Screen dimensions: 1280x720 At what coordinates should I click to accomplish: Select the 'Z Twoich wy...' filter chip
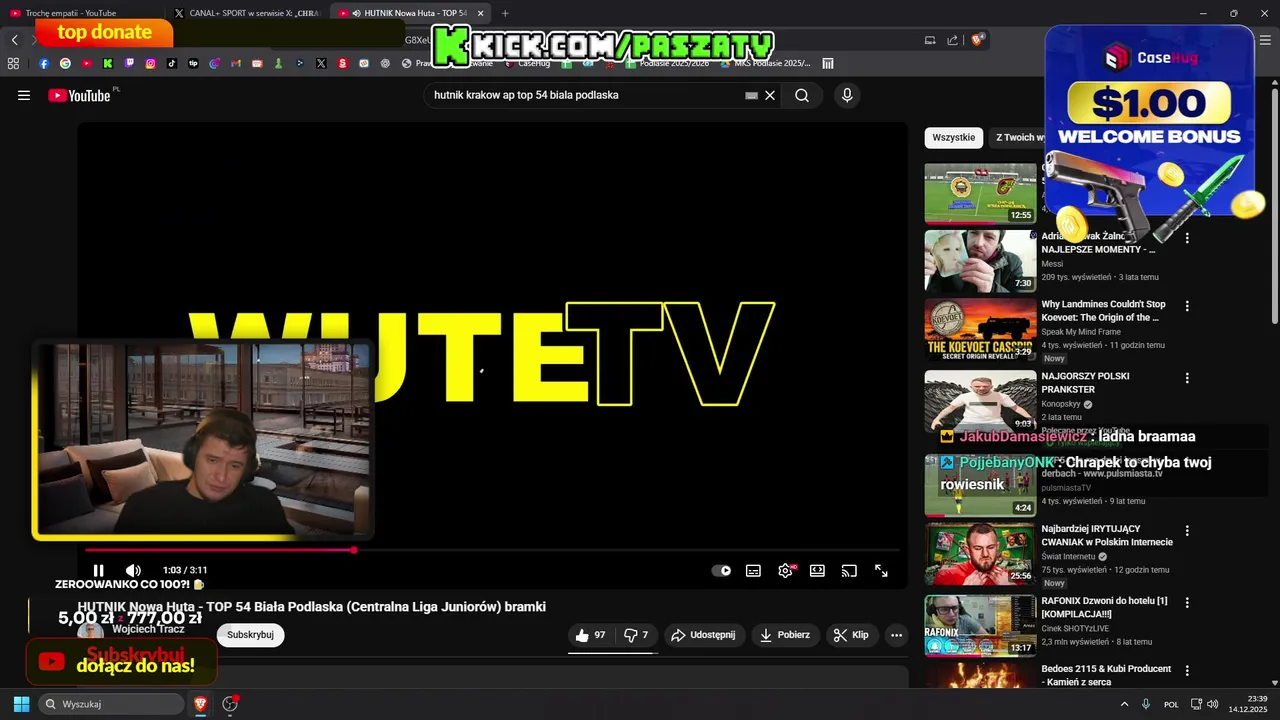(x=1016, y=137)
